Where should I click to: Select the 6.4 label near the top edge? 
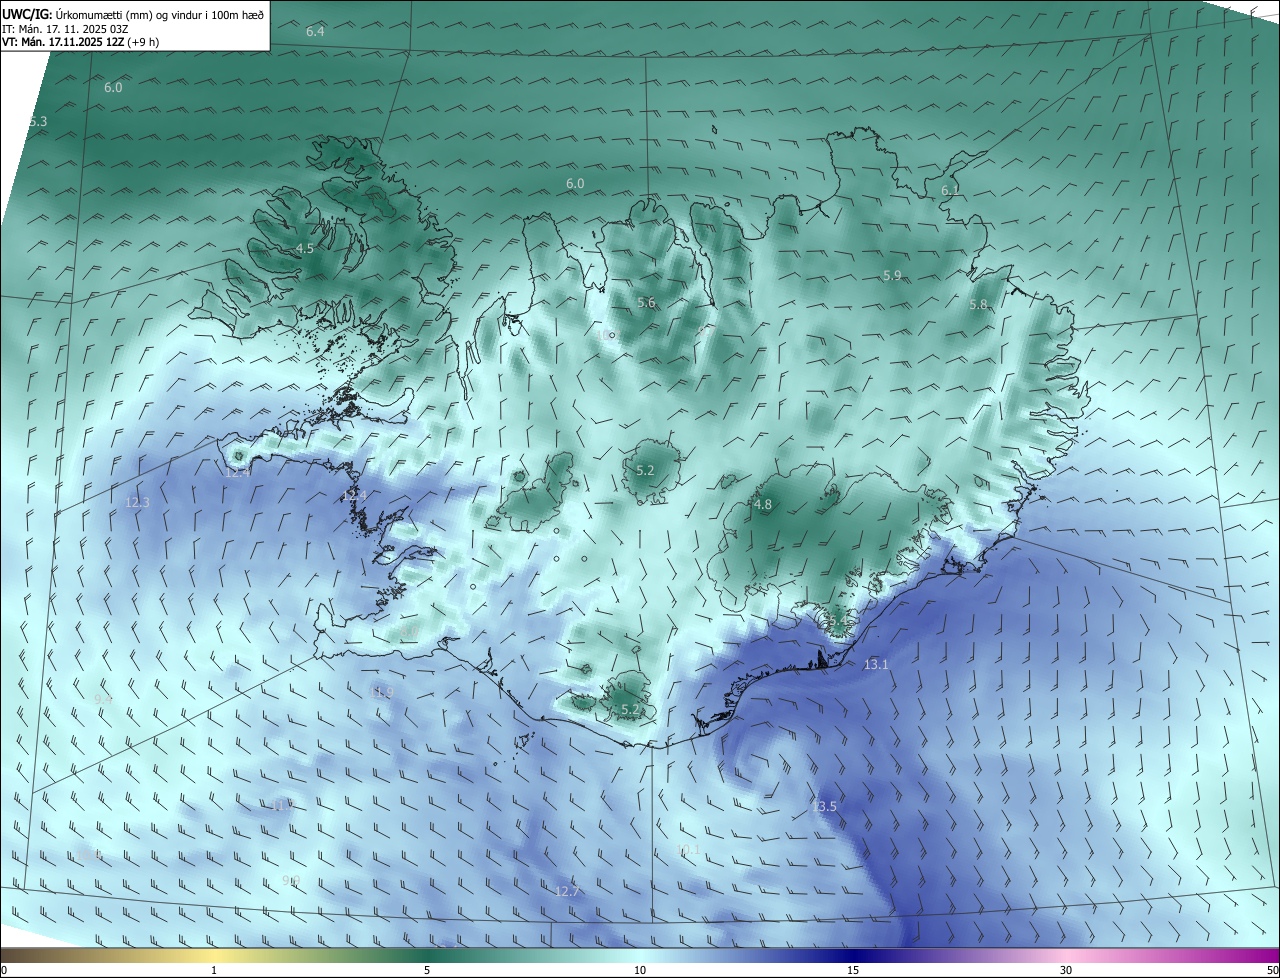point(315,32)
